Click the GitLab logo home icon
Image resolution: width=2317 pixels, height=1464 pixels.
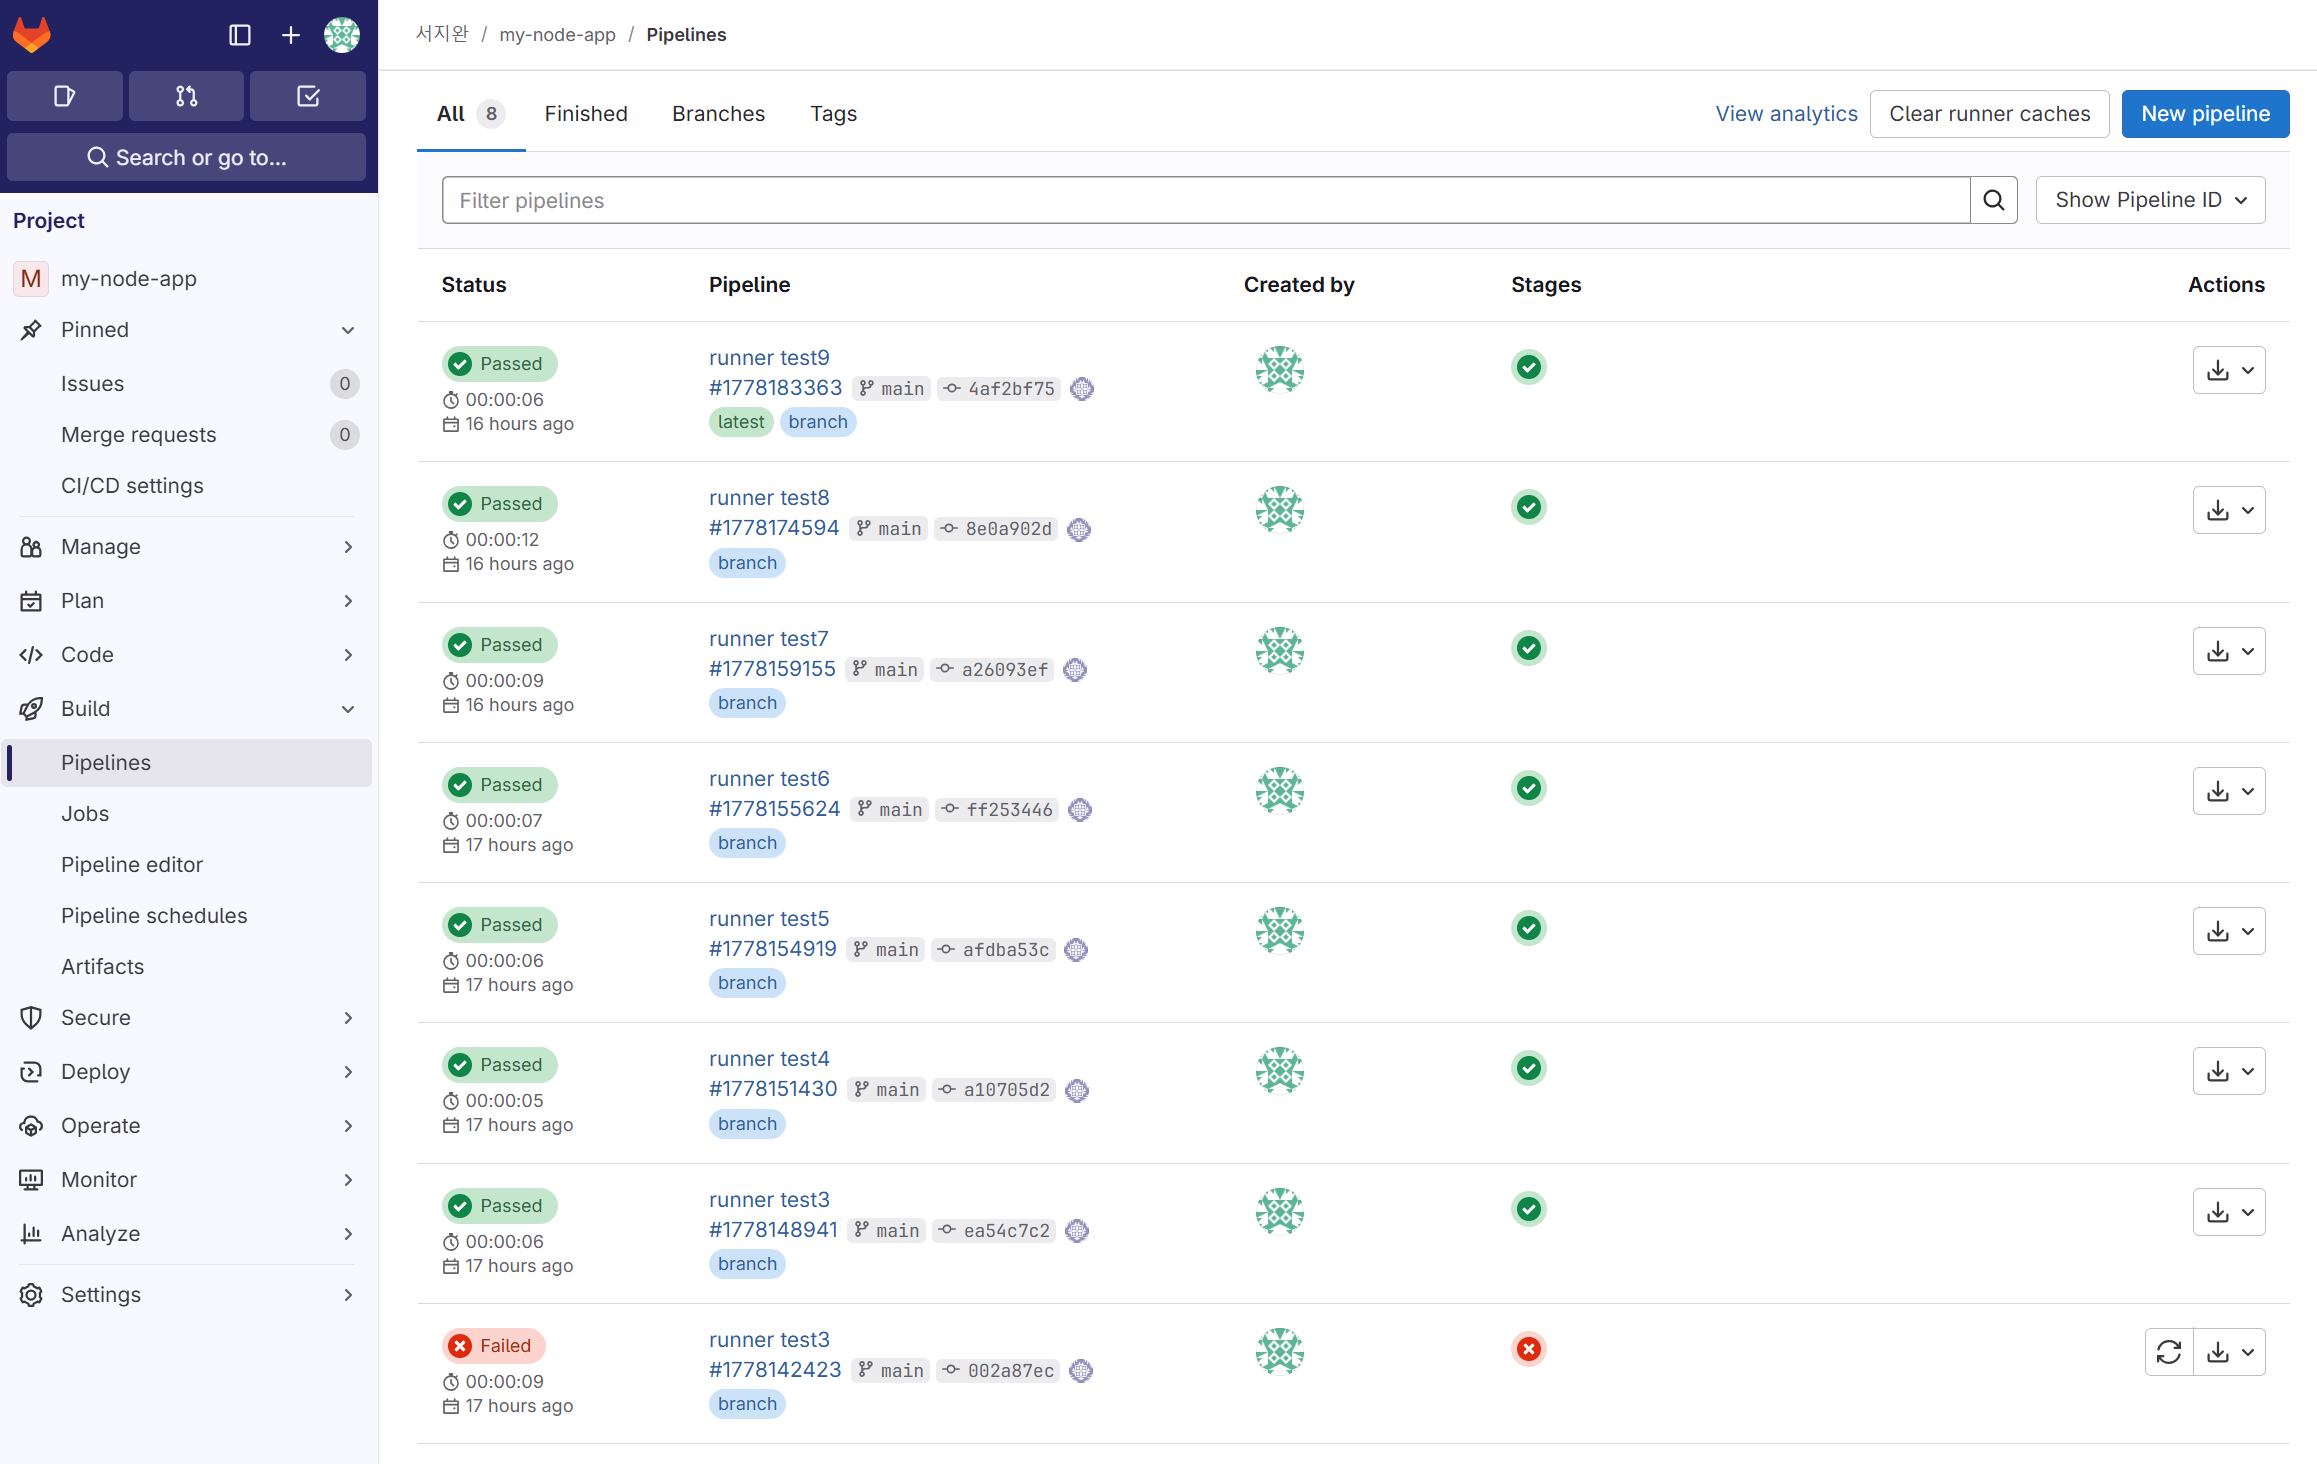pyautogui.click(x=32, y=35)
